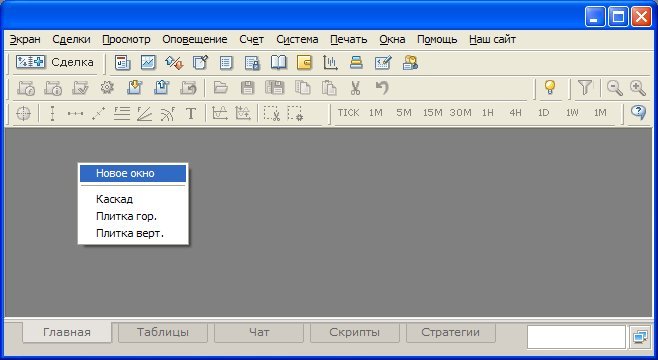The image size is (658, 360).
Task: Select the TICK timeframe
Action: (x=348, y=112)
